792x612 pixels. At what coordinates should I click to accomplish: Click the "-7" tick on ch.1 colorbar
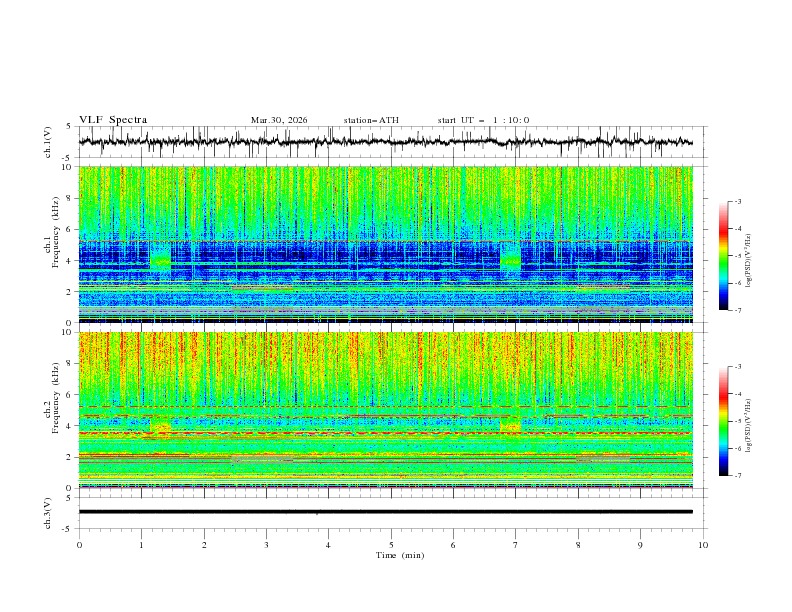point(738,310)
